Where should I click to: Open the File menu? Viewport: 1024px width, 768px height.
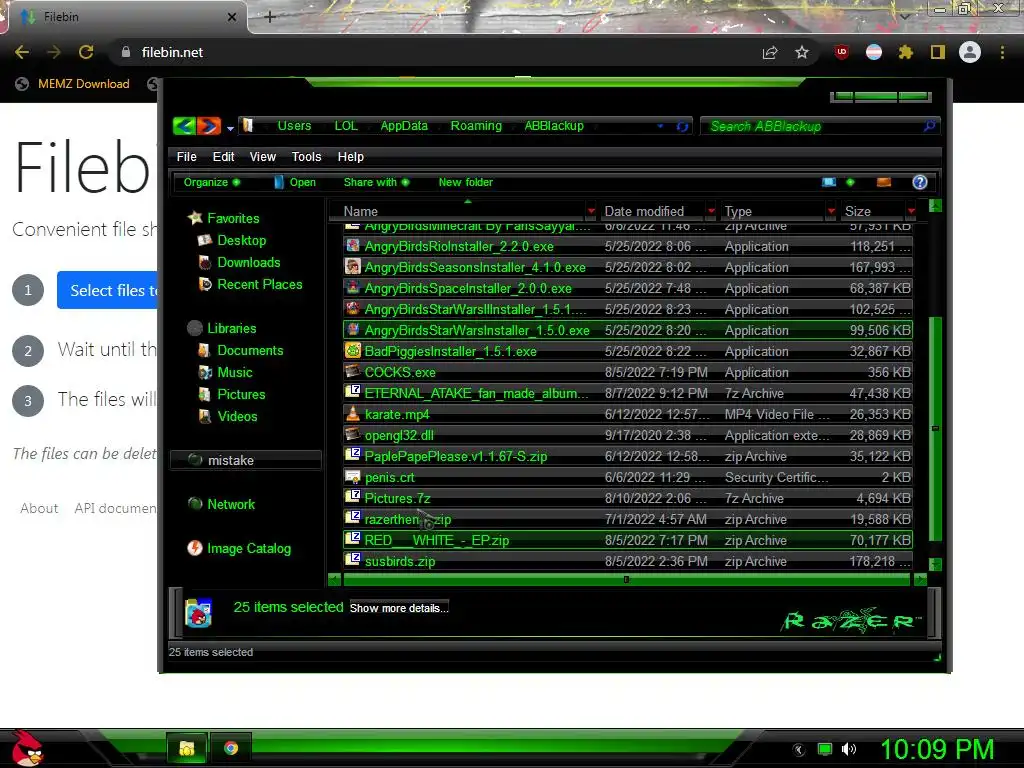[186, 157]
